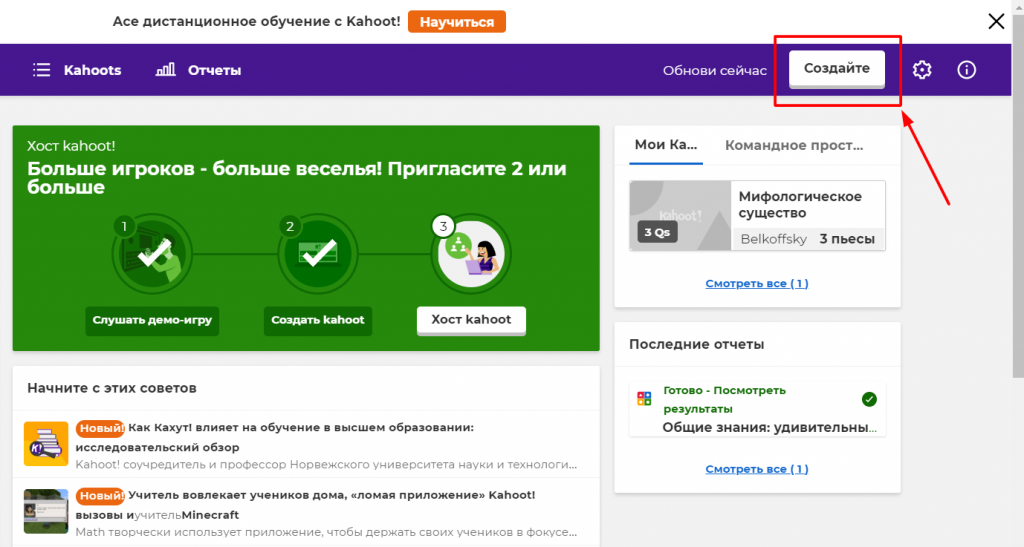Open Мифологическое существо kahoot title
This screenshot has width=1024, height=547.
[800, 204]
